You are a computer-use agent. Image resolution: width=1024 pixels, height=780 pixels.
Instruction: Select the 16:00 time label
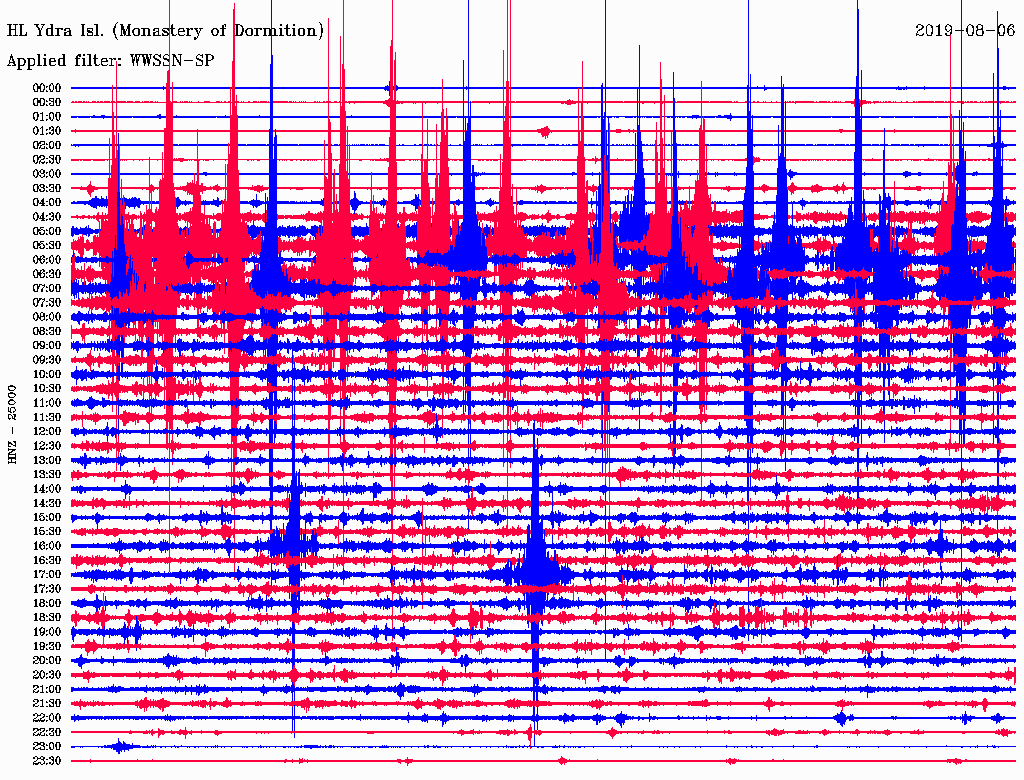(x=47, y=546)
